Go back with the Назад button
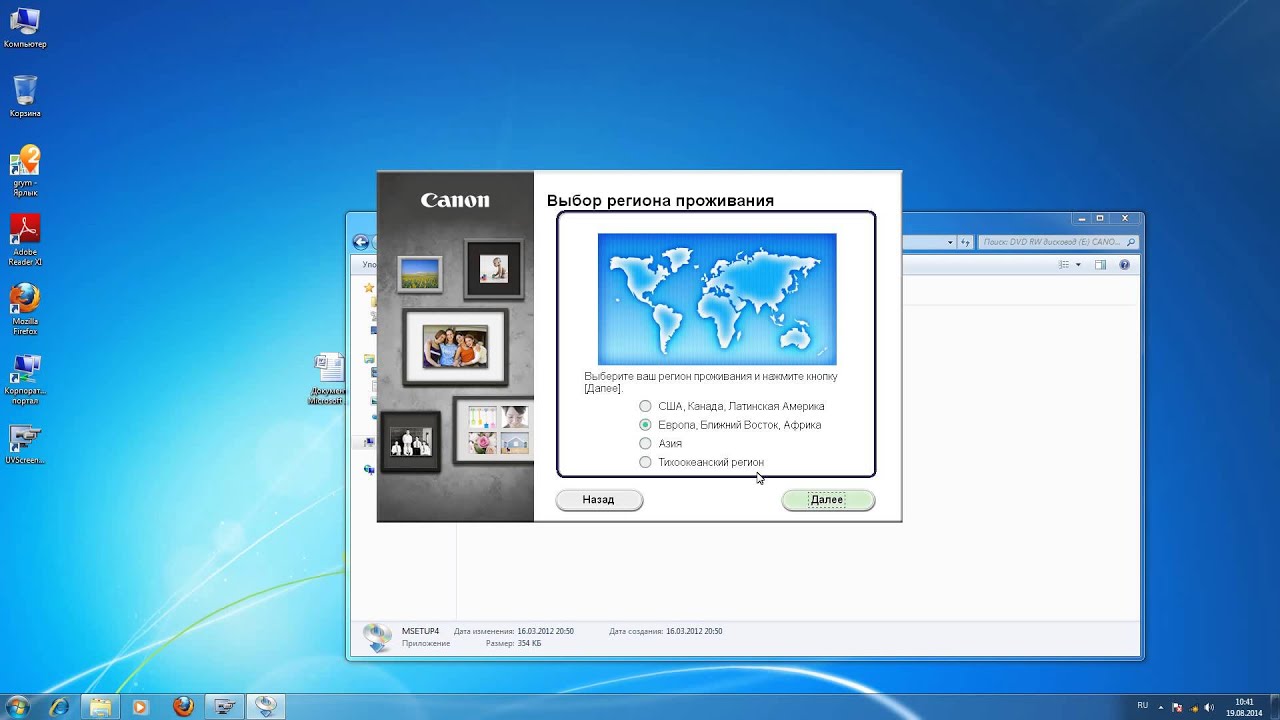 point(599,500)
